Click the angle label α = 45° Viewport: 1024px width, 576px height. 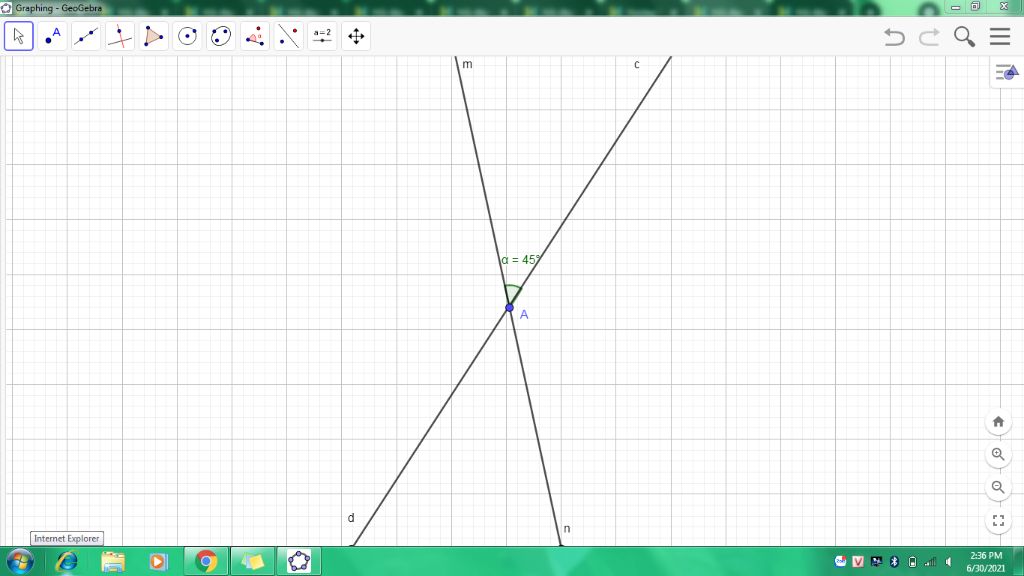tap(520, 260)
